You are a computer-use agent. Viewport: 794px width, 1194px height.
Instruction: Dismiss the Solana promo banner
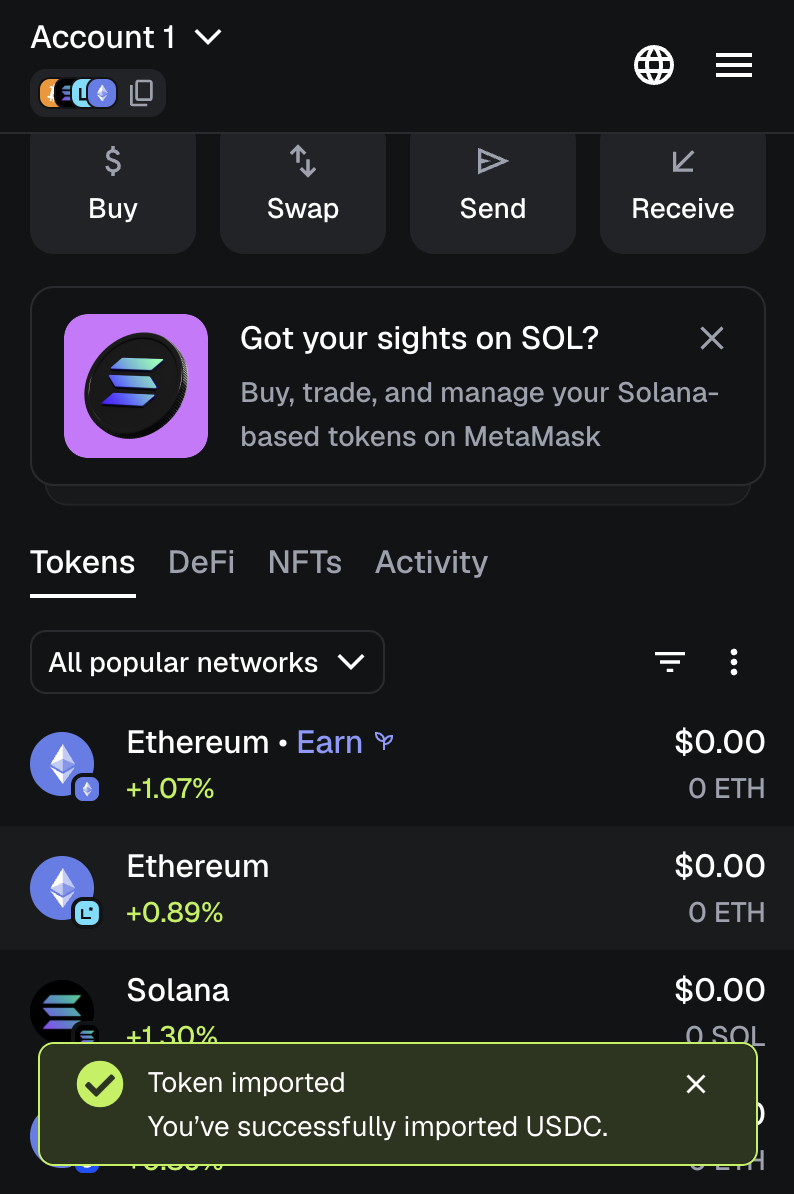[x=712, y=338]
